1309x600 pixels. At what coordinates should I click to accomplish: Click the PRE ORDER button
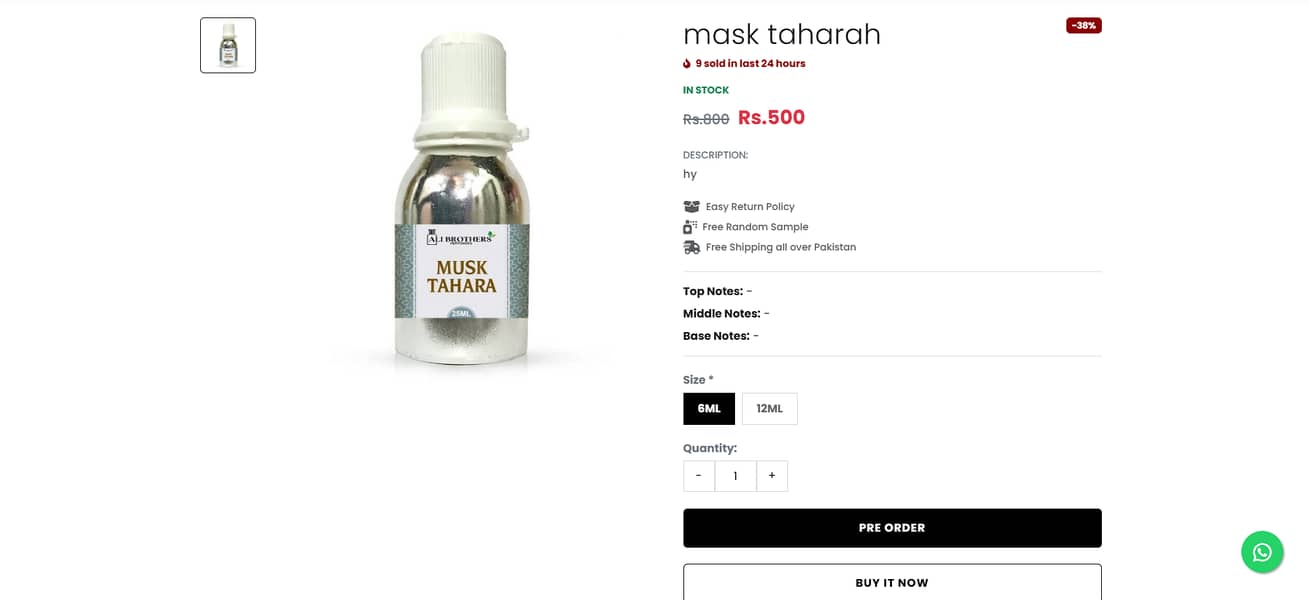click(x=892, y=528)
